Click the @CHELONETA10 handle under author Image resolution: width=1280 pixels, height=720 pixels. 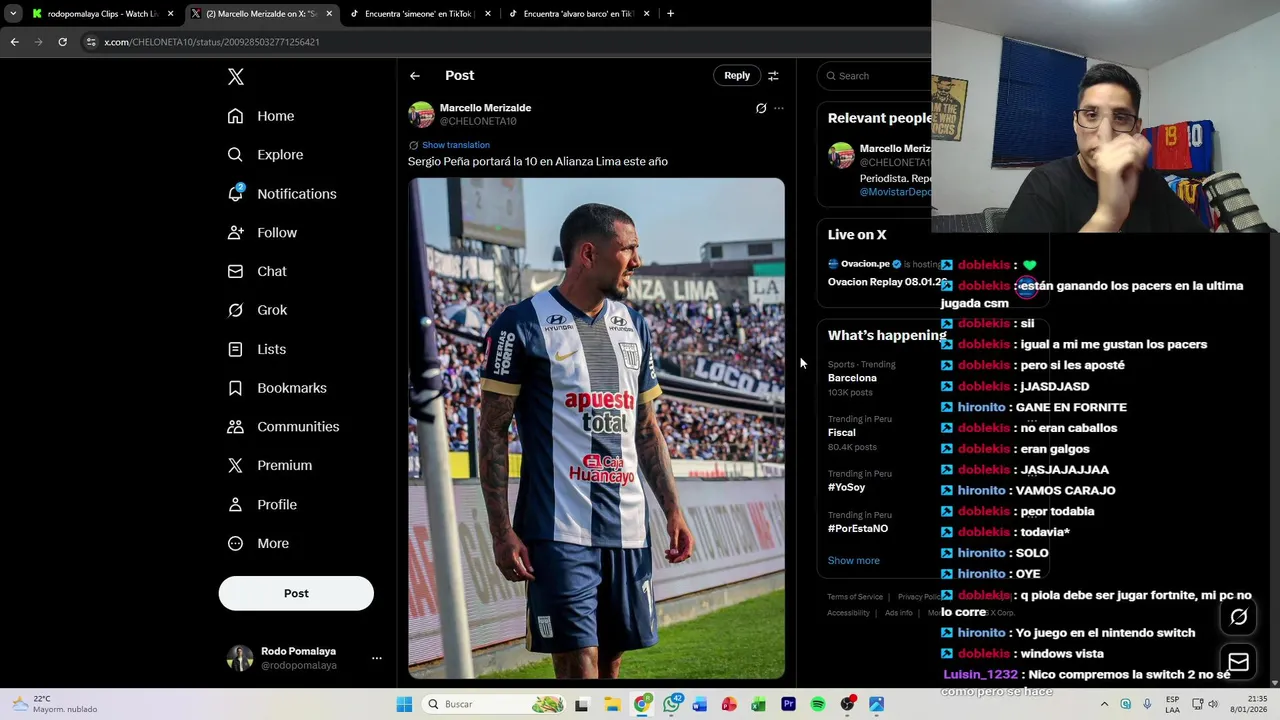(x=478, y=122)
